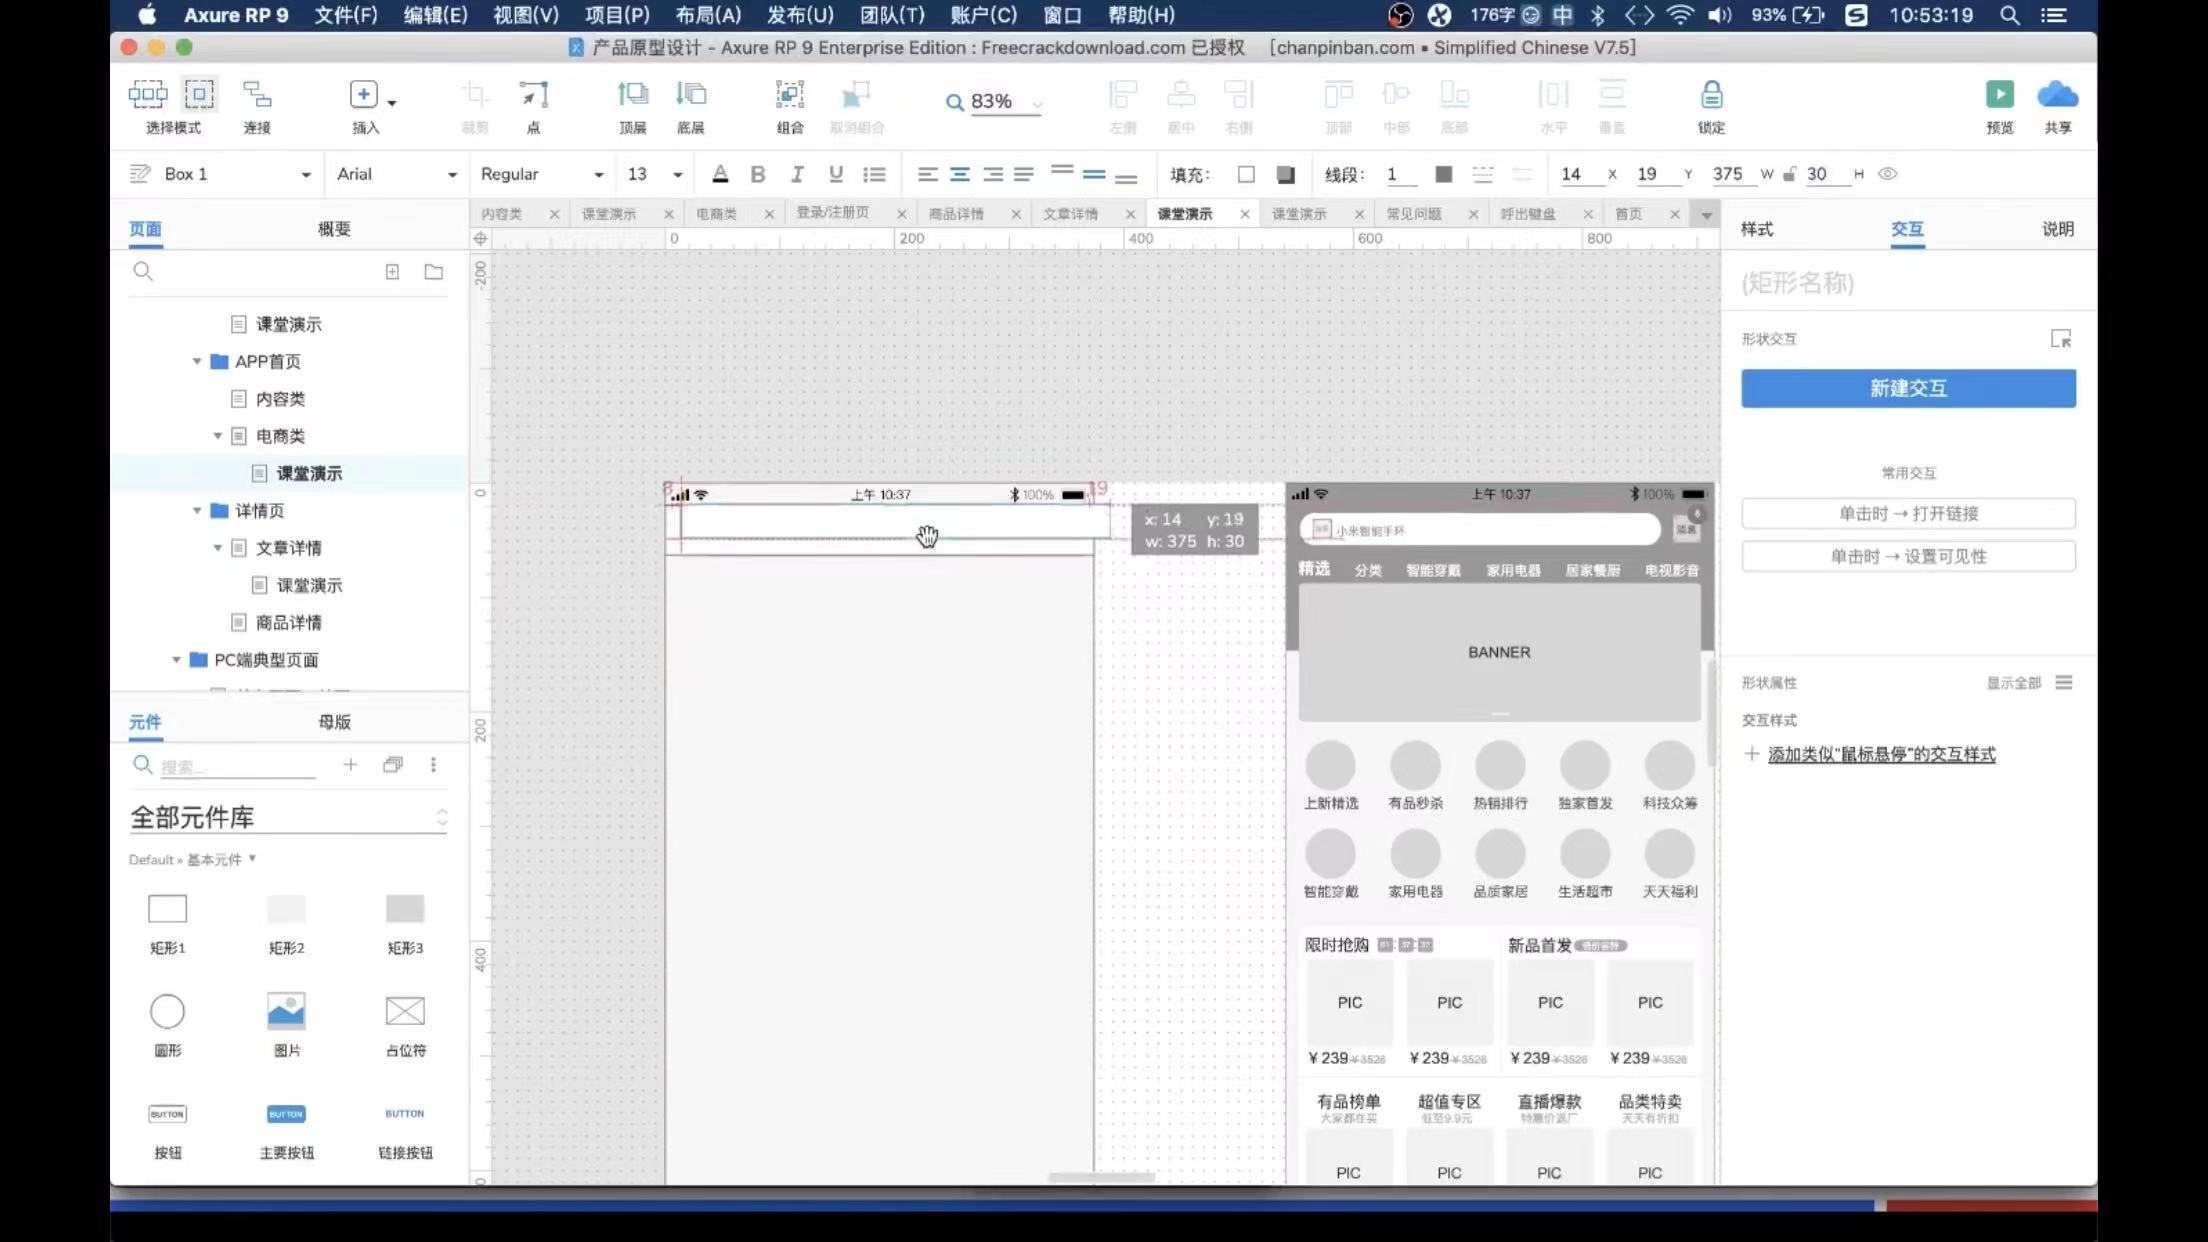
Task: Click the add folder icon in pages panel
Action: click(433, 272)
